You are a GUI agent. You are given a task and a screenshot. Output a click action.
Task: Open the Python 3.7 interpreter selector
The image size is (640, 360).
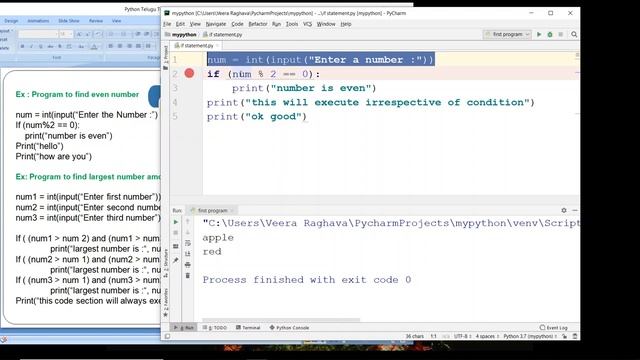[530, 336]
